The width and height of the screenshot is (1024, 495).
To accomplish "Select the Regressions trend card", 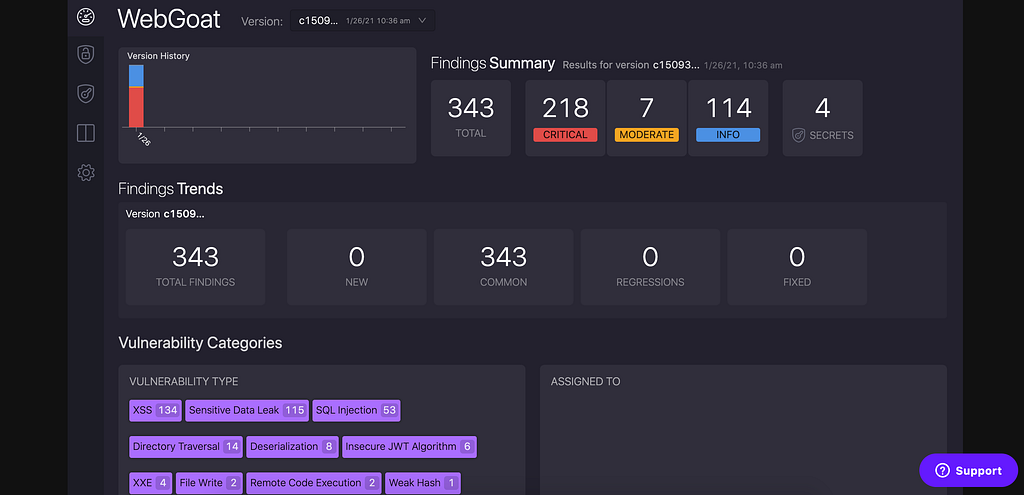I will click(650, 266).
